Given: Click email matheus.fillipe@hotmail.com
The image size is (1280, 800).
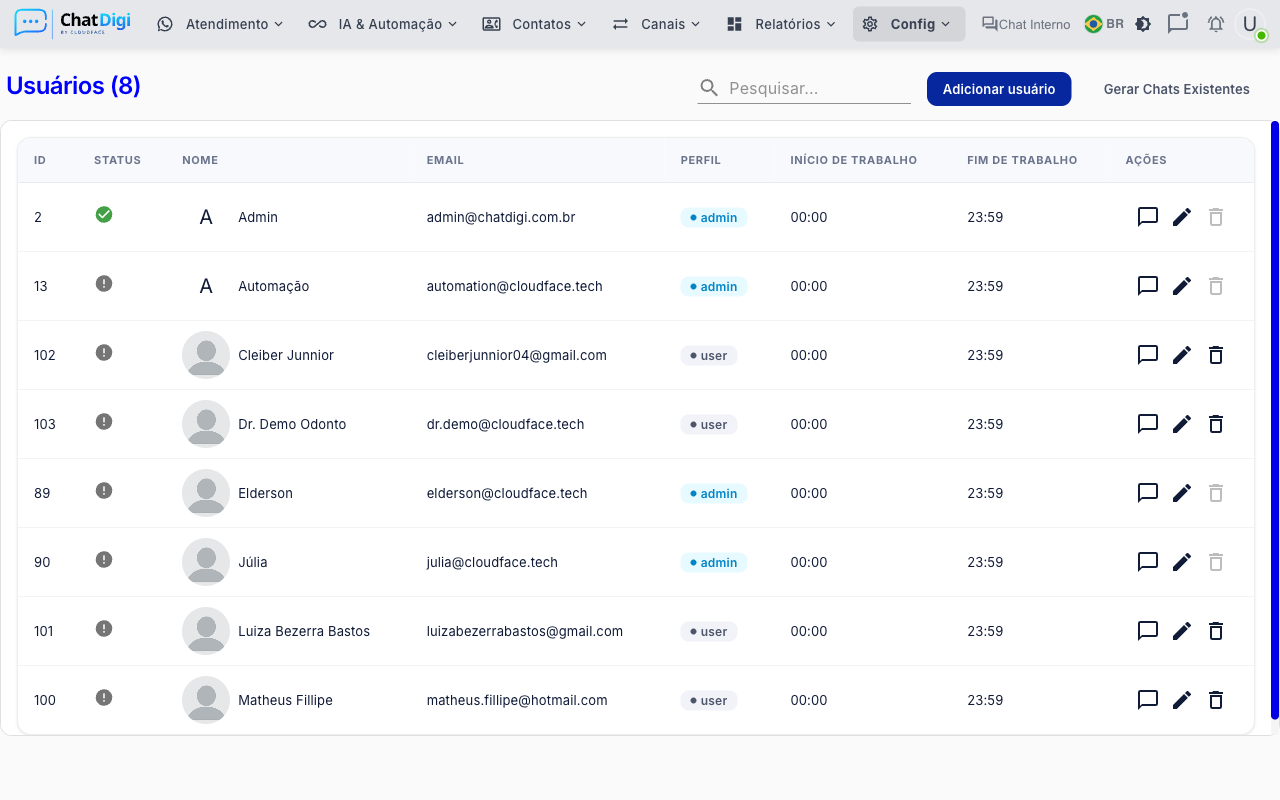Looking at the screenshot, I should click(x=517, y=700).
